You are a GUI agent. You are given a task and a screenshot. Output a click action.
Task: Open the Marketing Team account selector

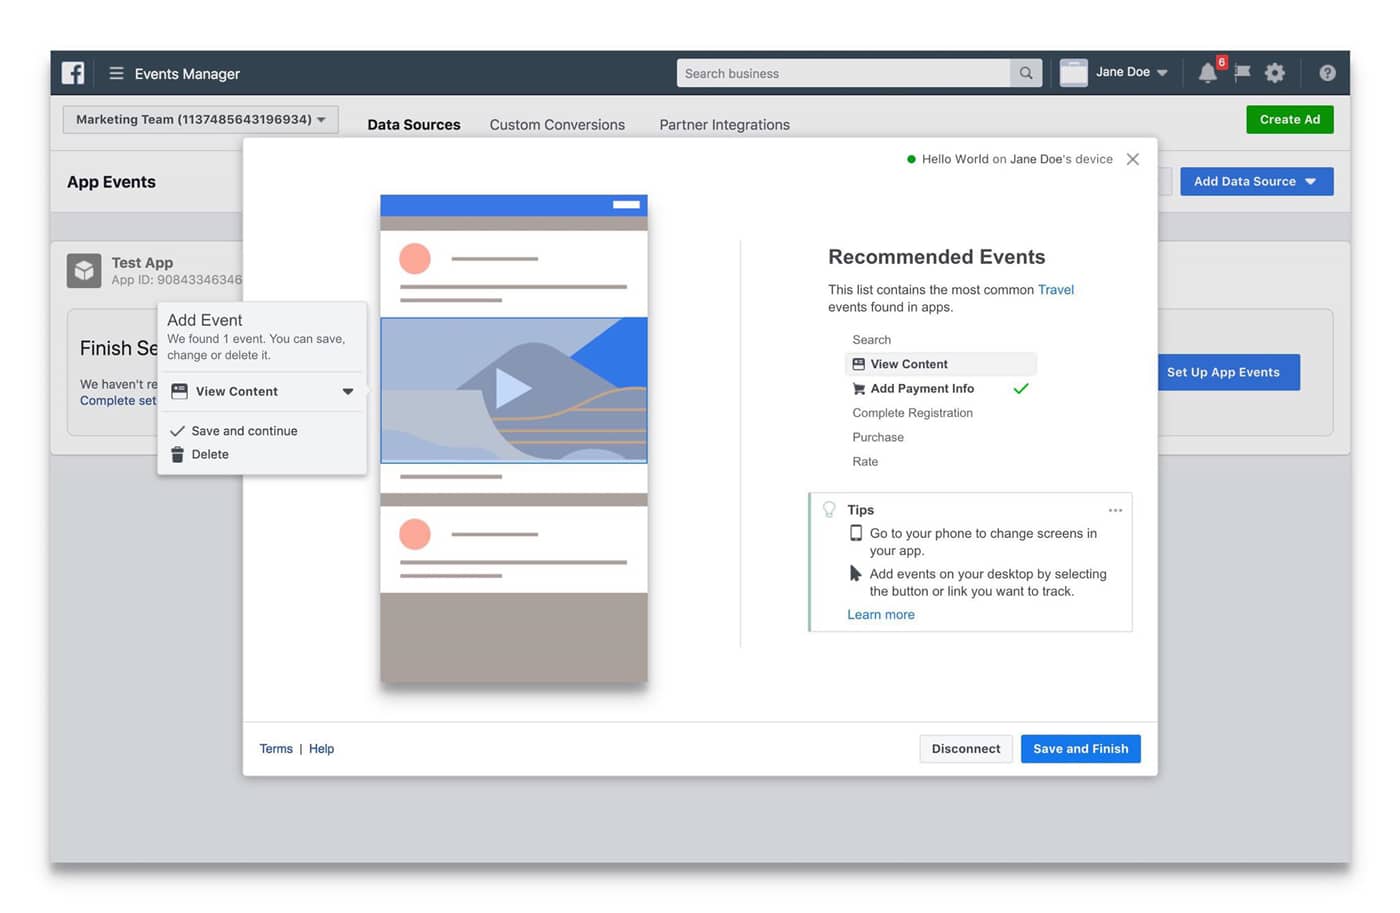click(x=200, y=119)
